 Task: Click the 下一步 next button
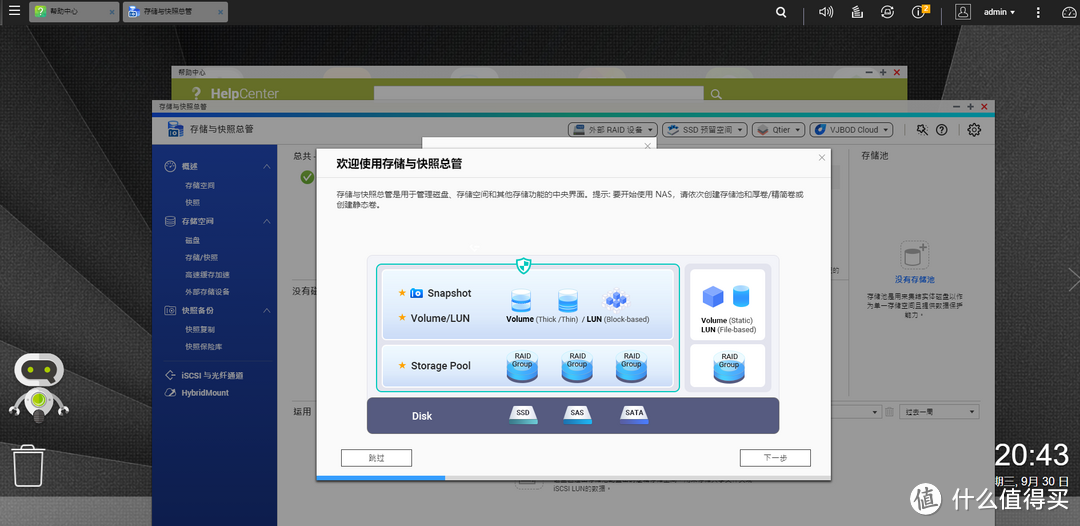(775, 458)
